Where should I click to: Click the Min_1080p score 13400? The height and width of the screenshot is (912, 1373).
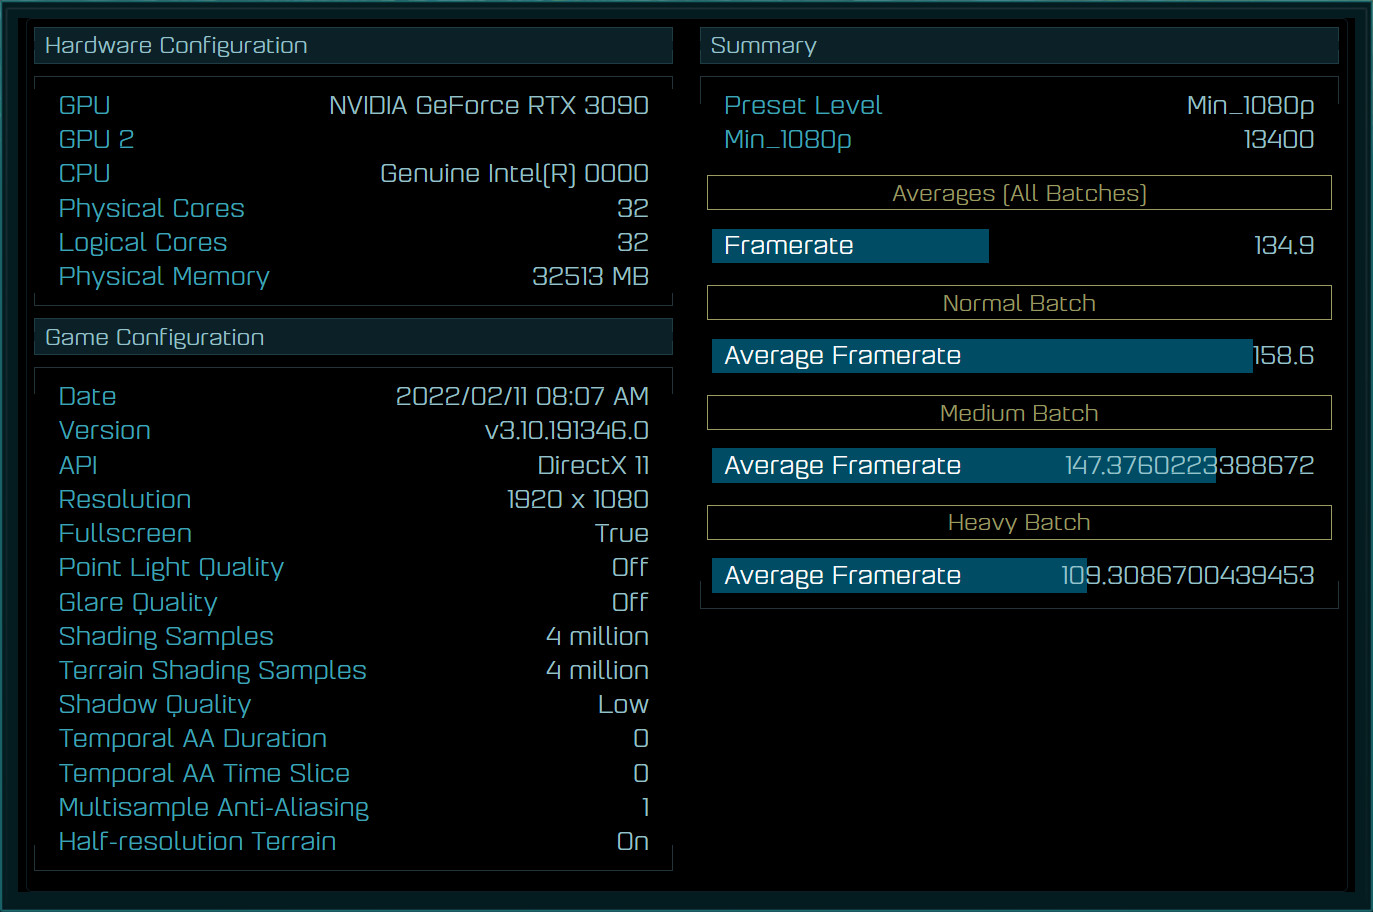tap(1279, 139)
